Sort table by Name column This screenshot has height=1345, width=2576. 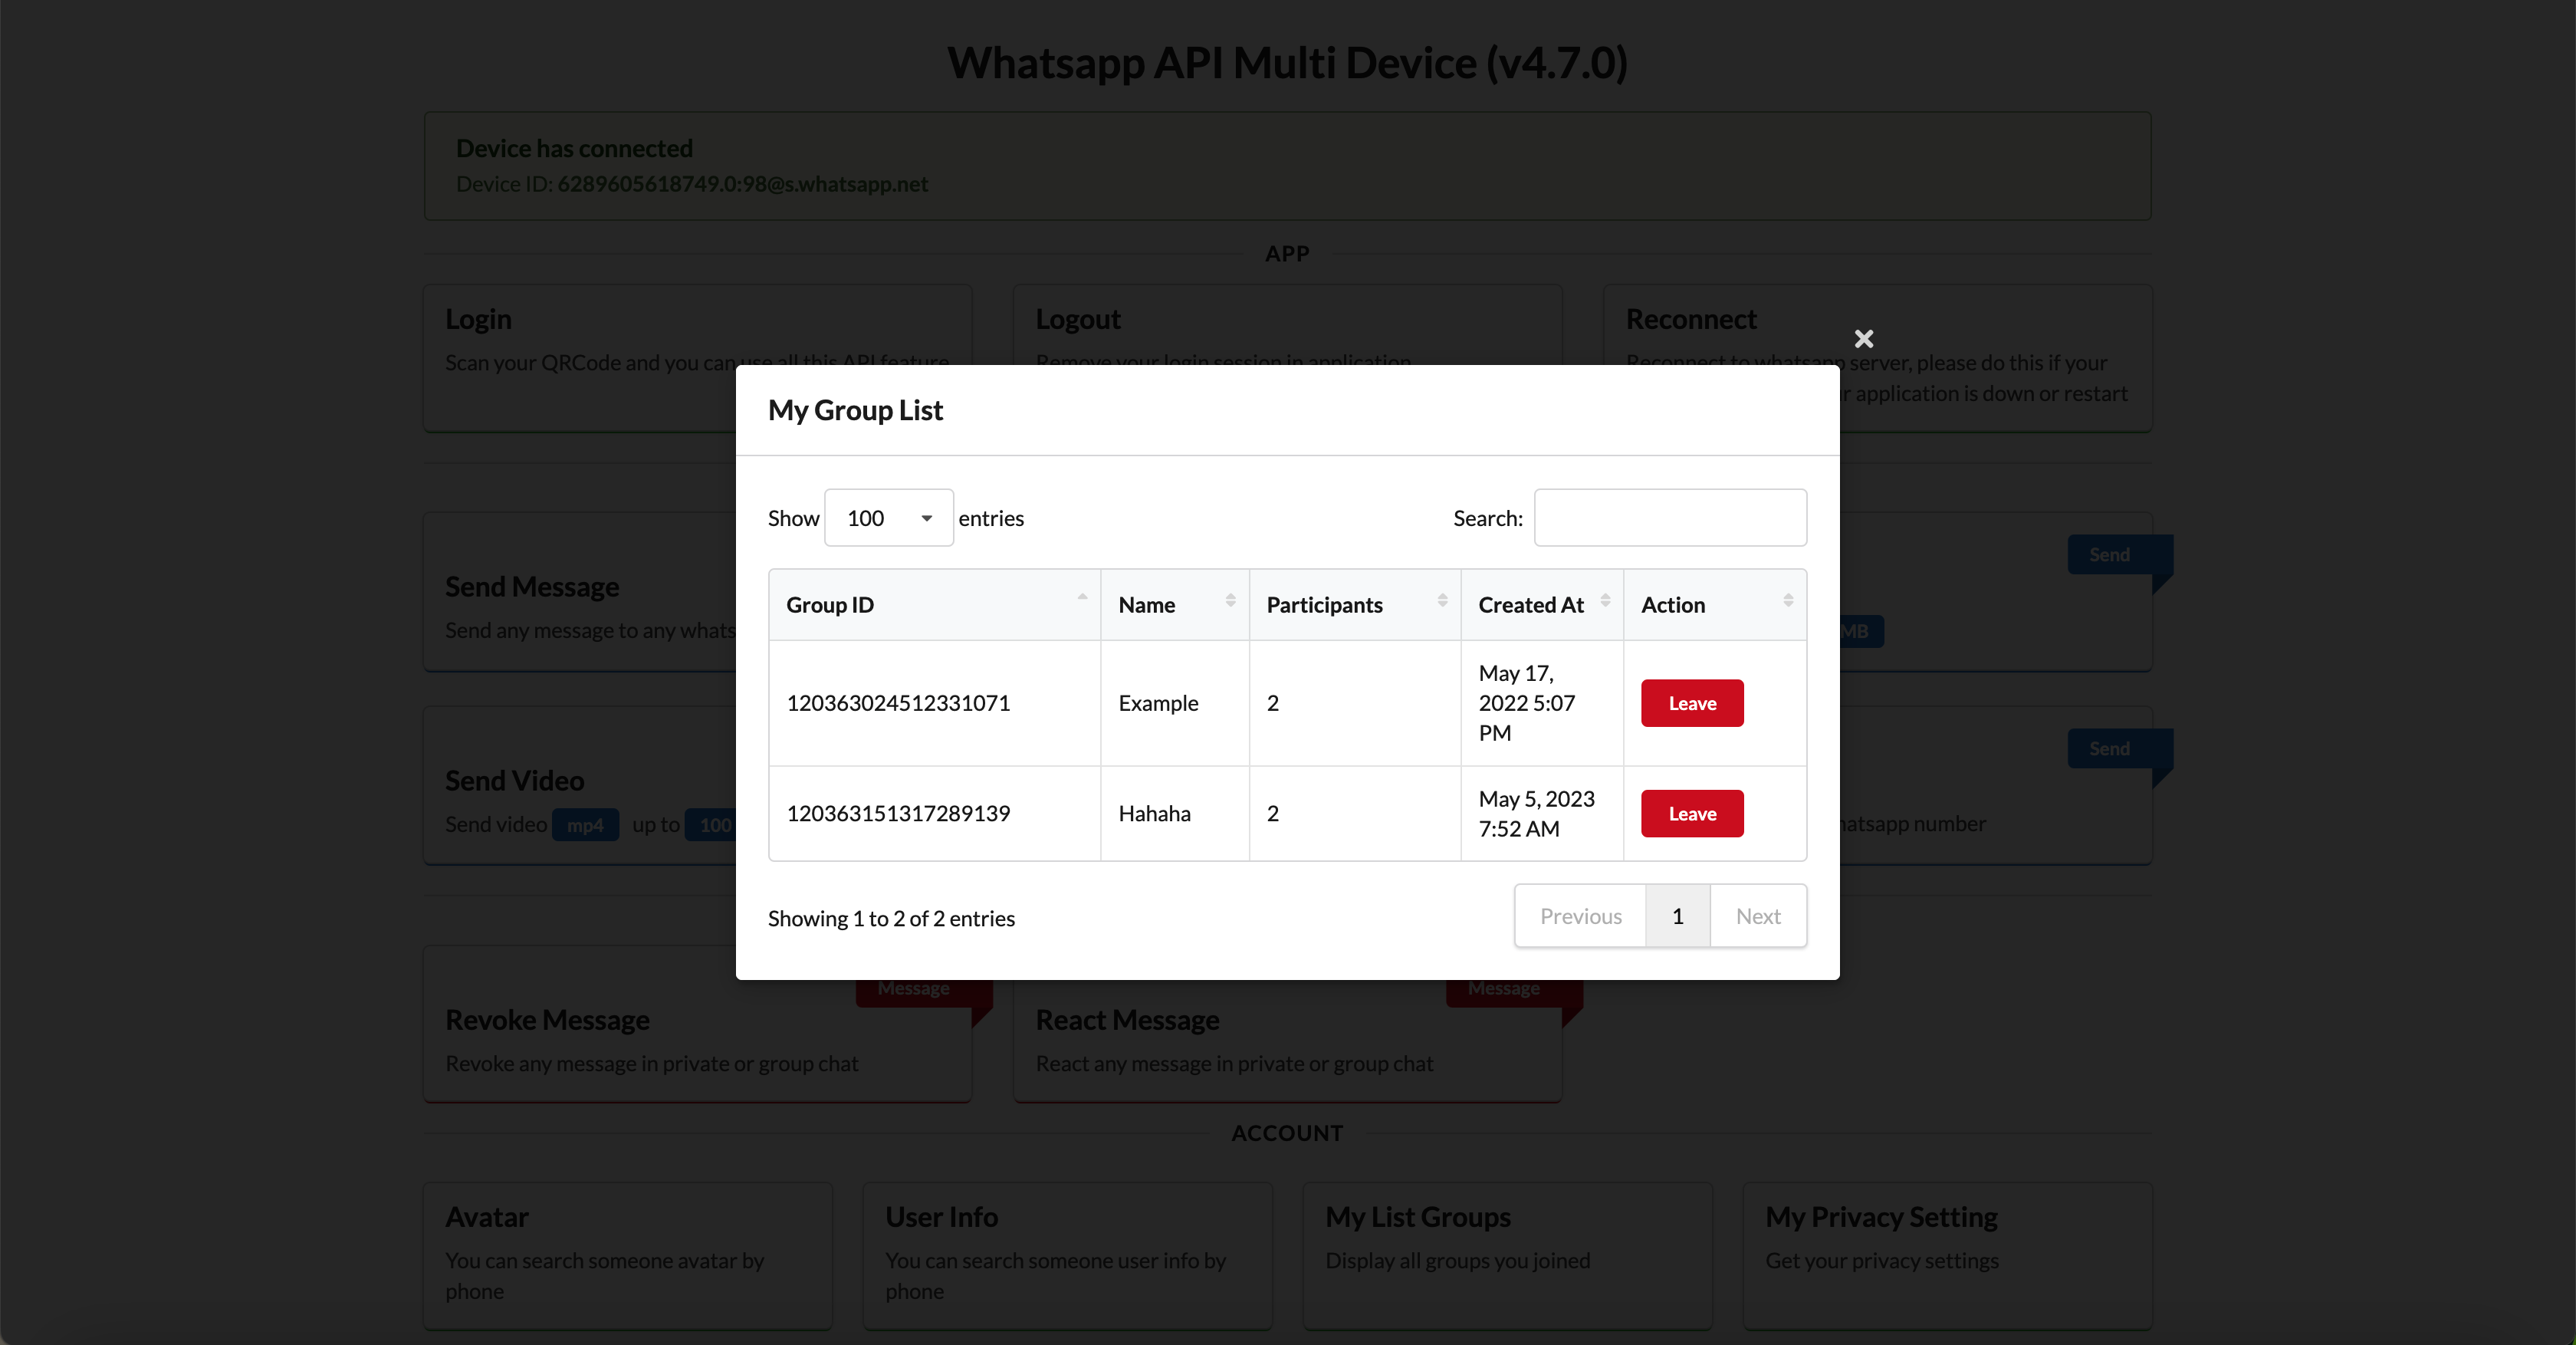1173,605
